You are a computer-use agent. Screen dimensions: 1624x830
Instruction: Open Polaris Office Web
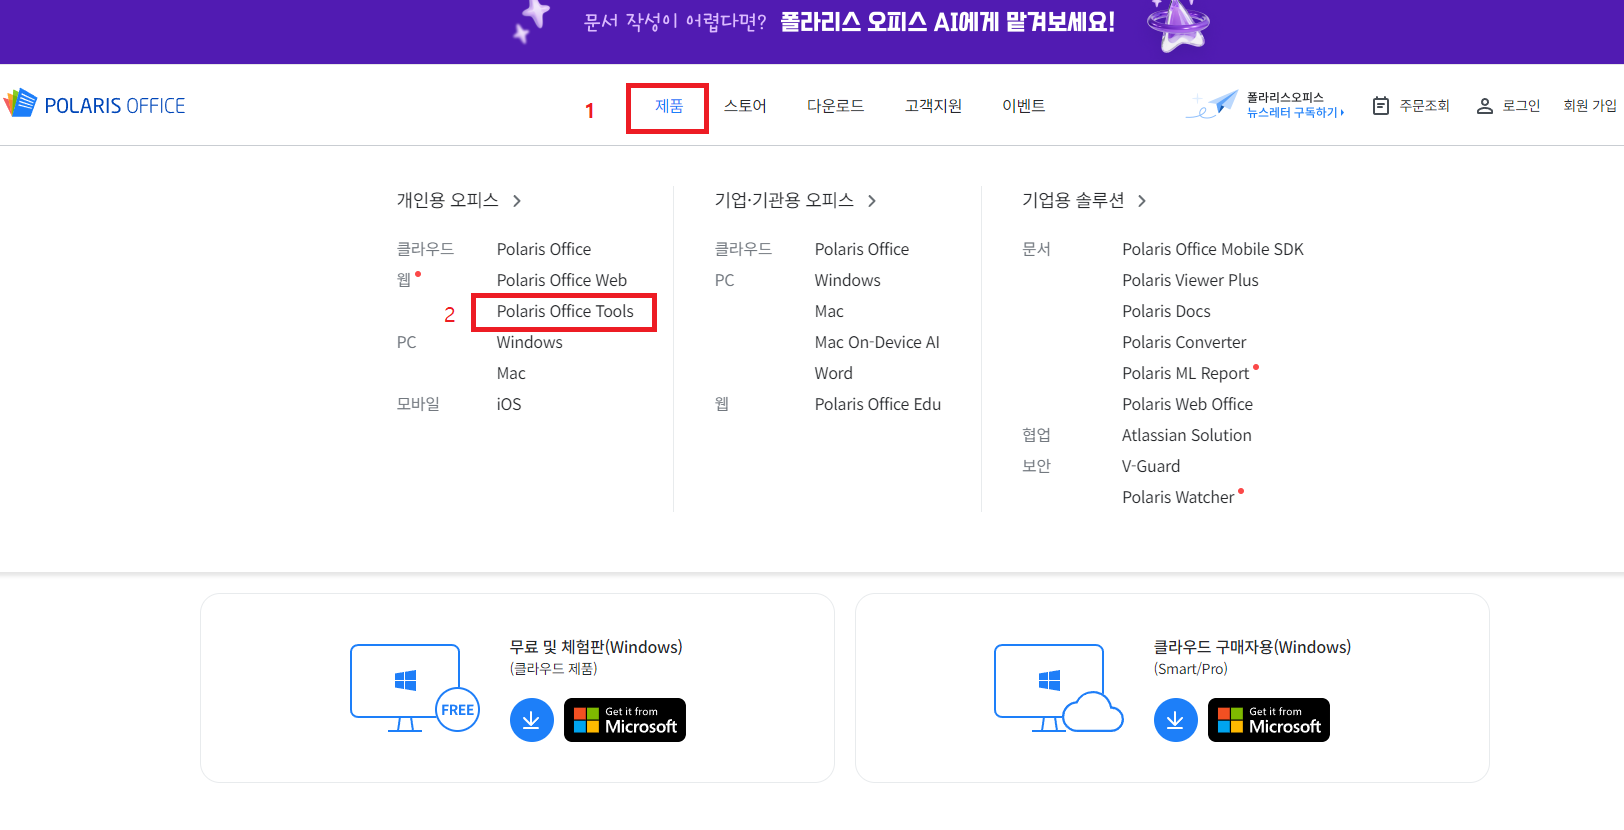pos(562,280)
